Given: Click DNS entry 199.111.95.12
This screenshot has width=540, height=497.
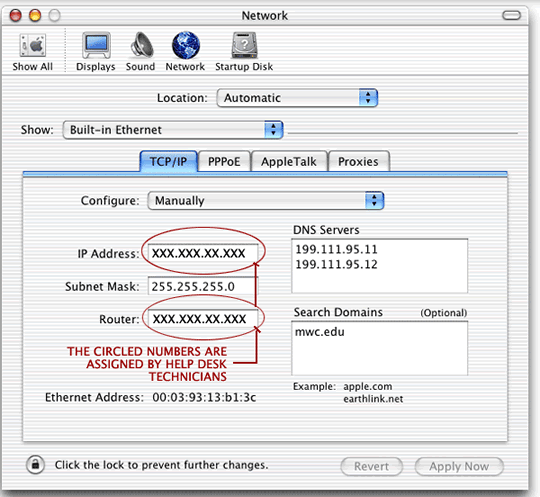Looking at the screenshot, I should pyautogui.click(x=336, y=265).
